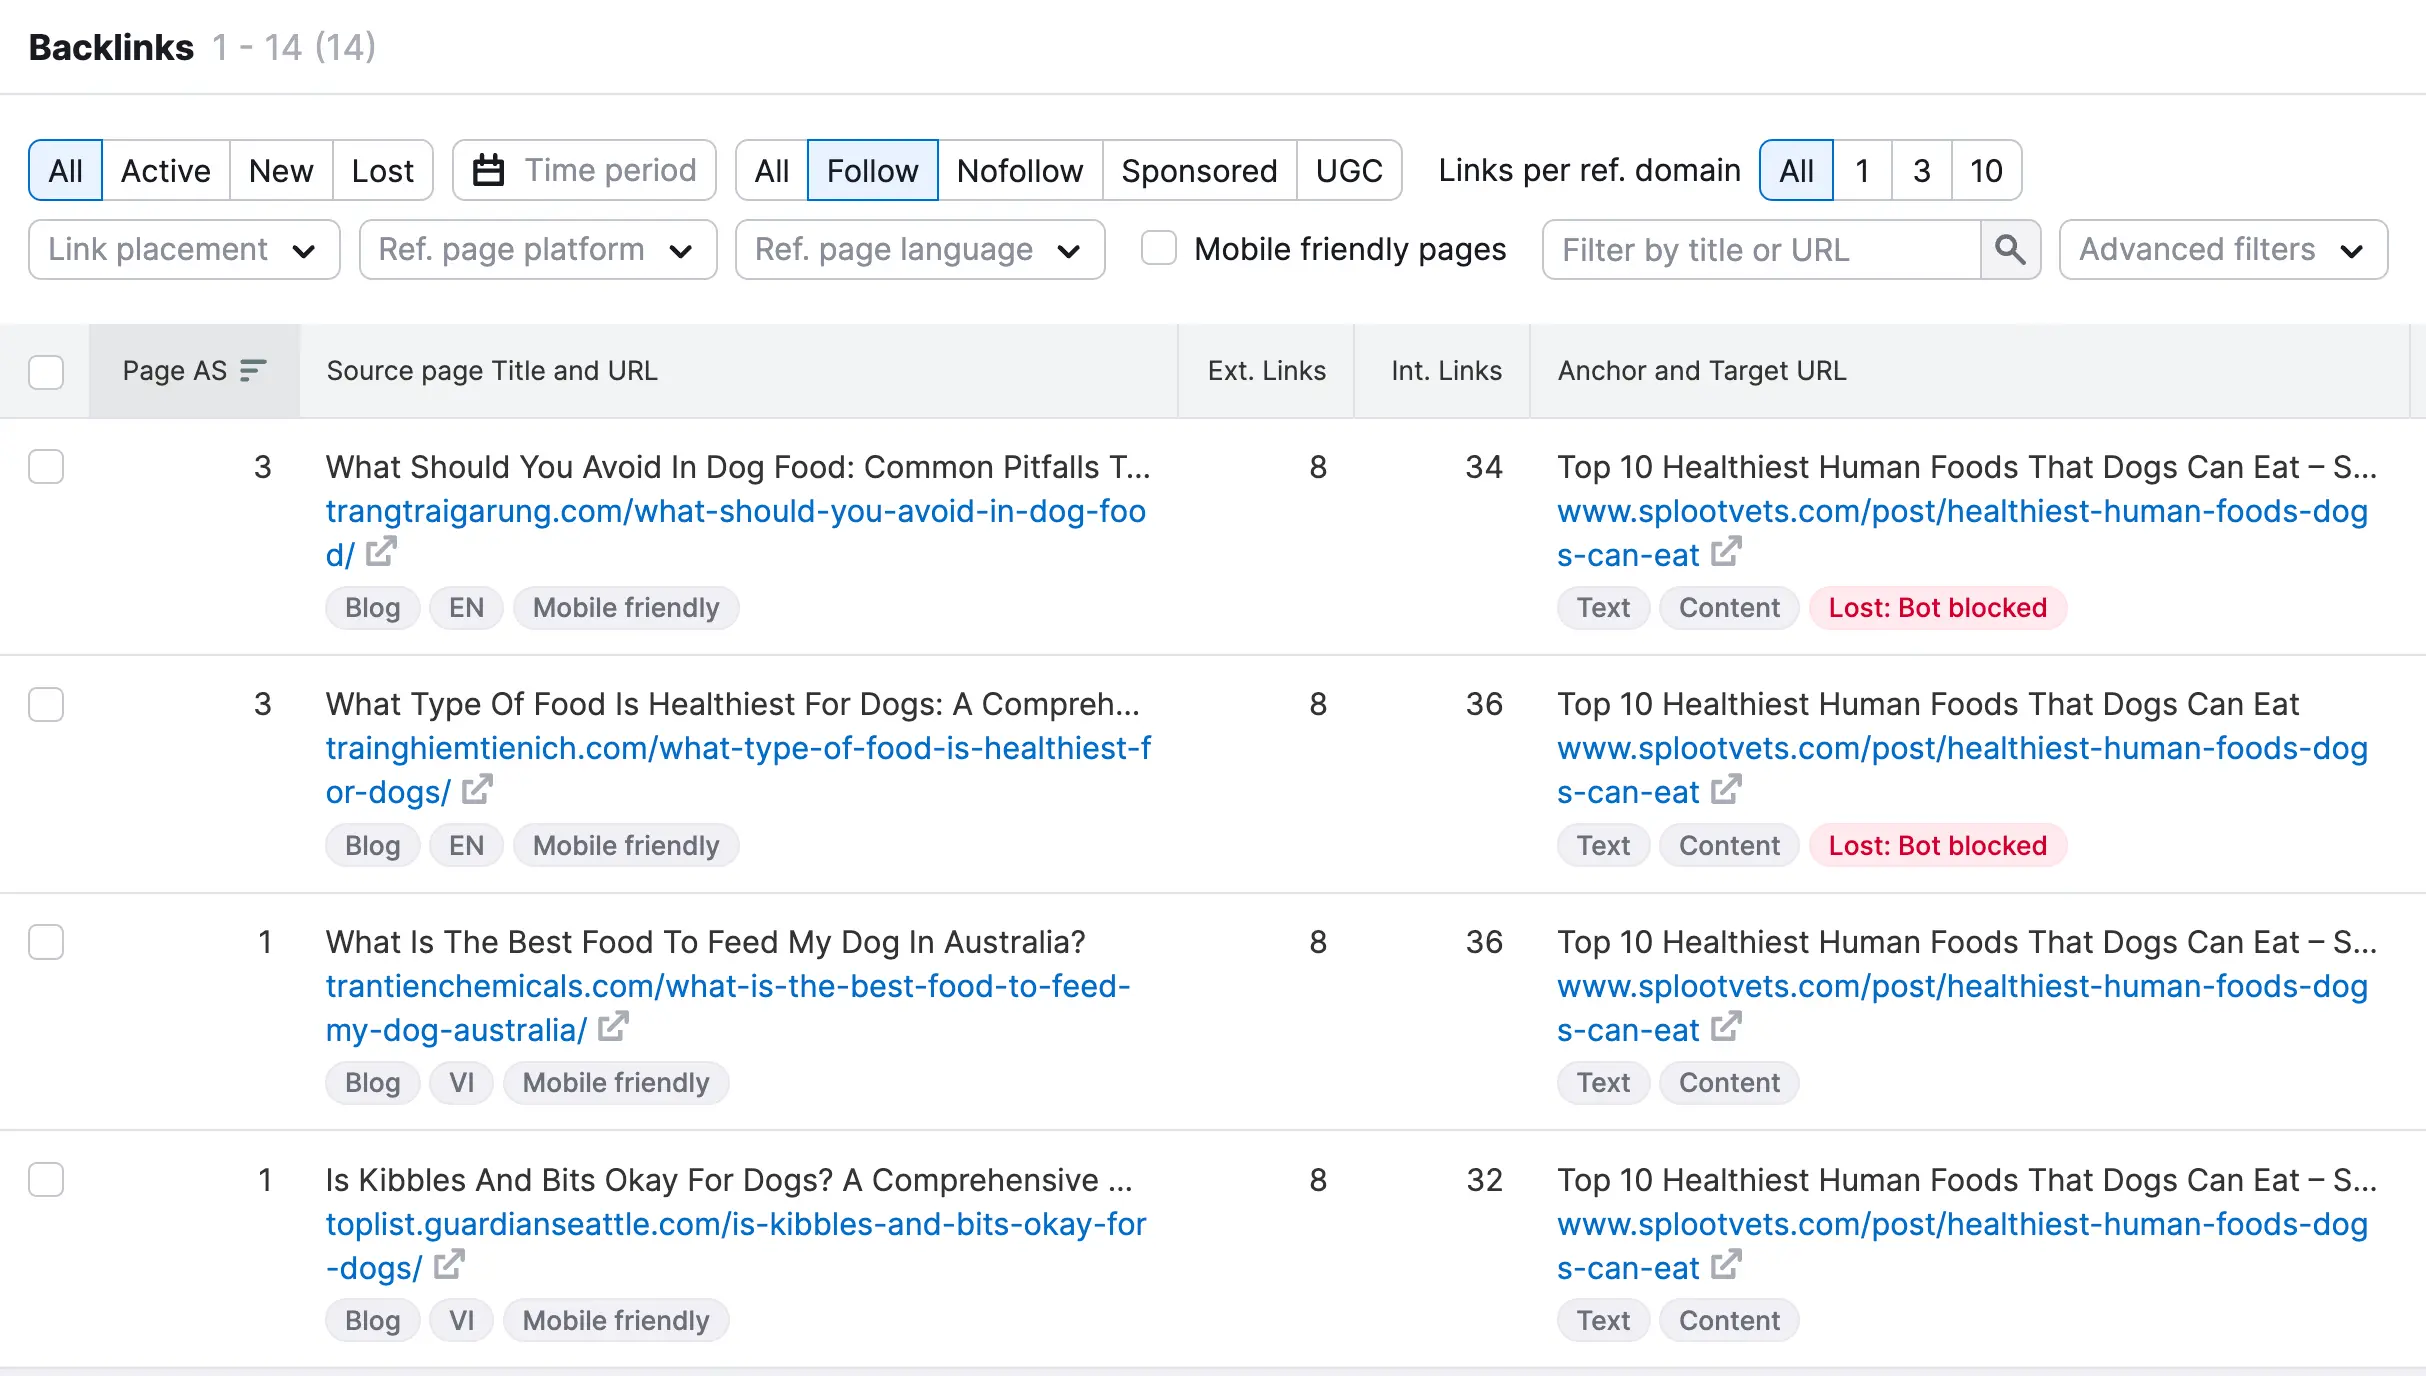2426x1376 pixels.
Task: Open external icon of first row's target URL
Action: 1725,552
